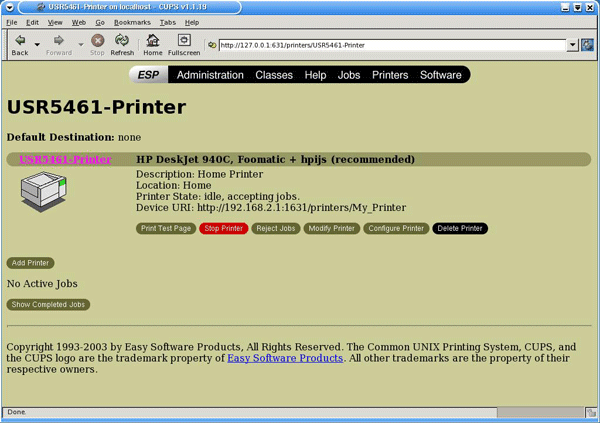Enter Fullscreen mode from toolbar
This screenshot has height=423, width=600.
tap(184, 41)
